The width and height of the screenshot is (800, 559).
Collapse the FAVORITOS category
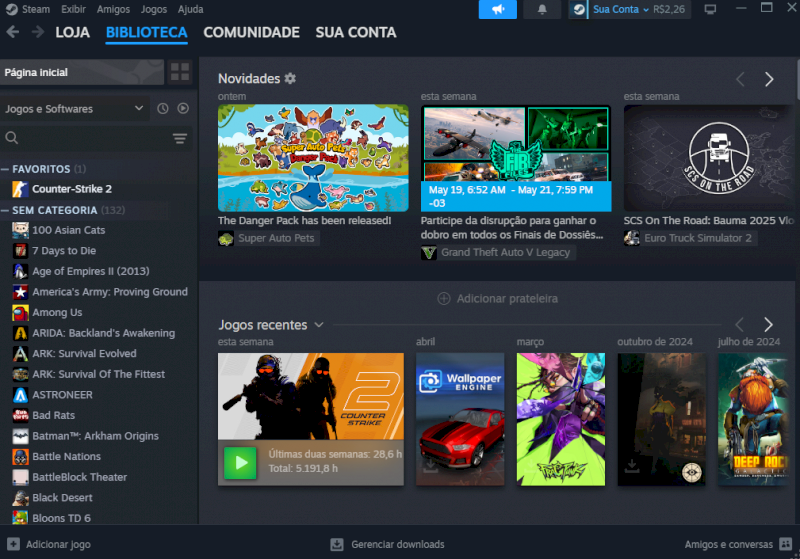tap(5, 169)
